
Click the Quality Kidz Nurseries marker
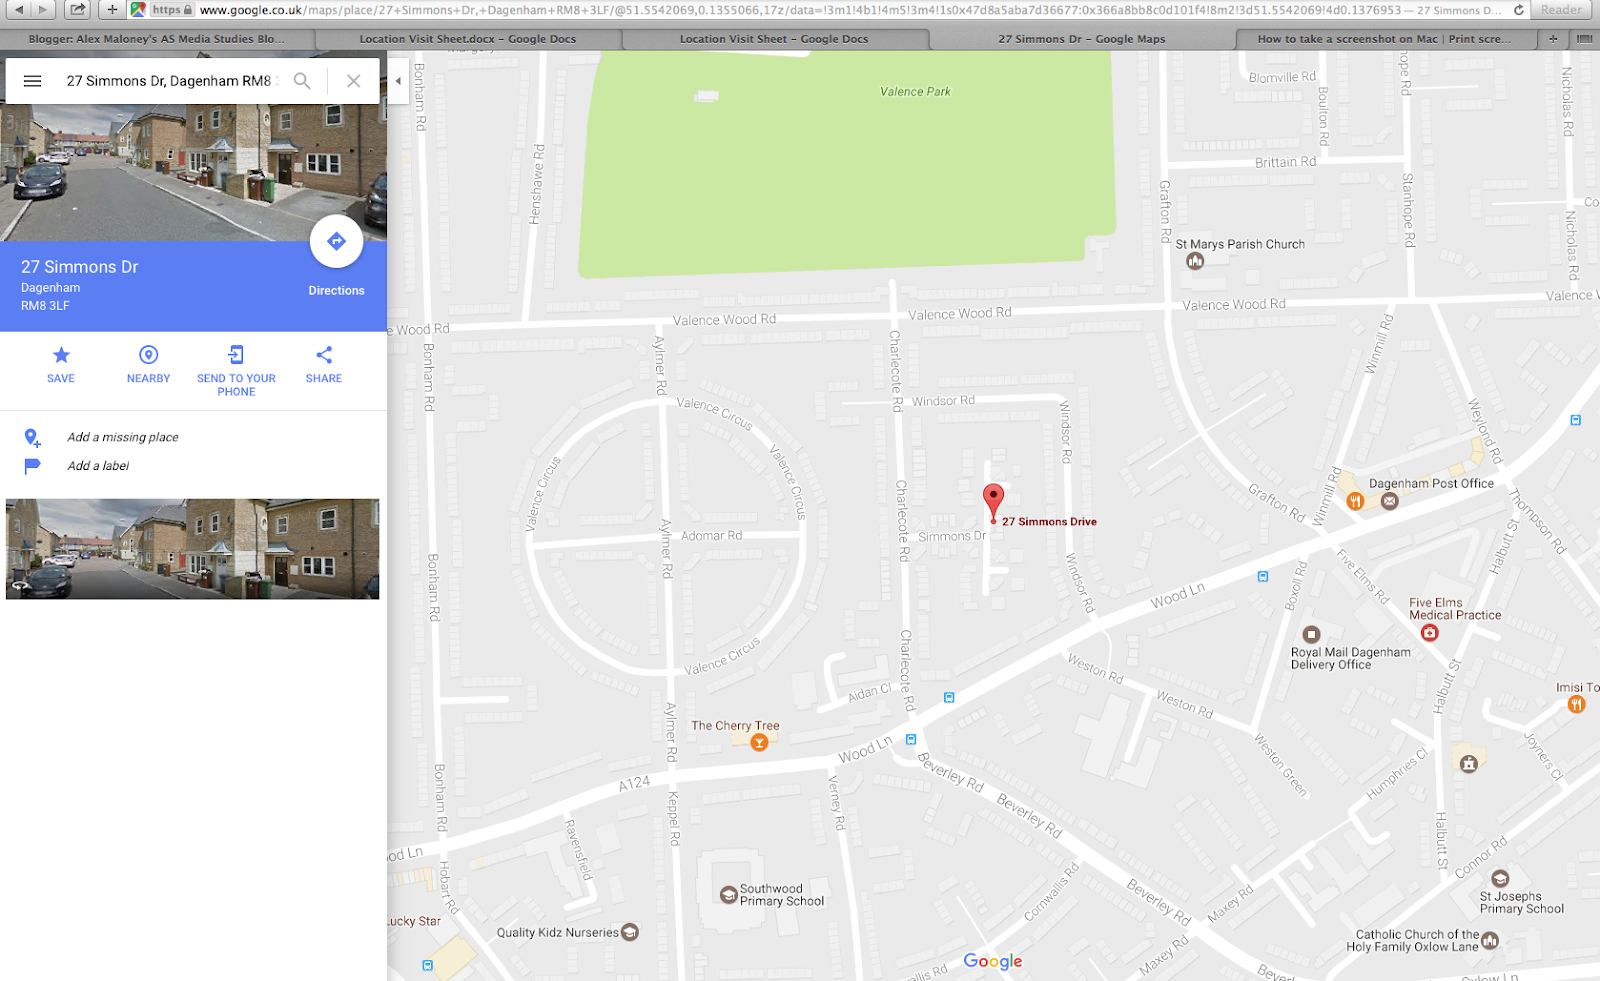[630, 932]
